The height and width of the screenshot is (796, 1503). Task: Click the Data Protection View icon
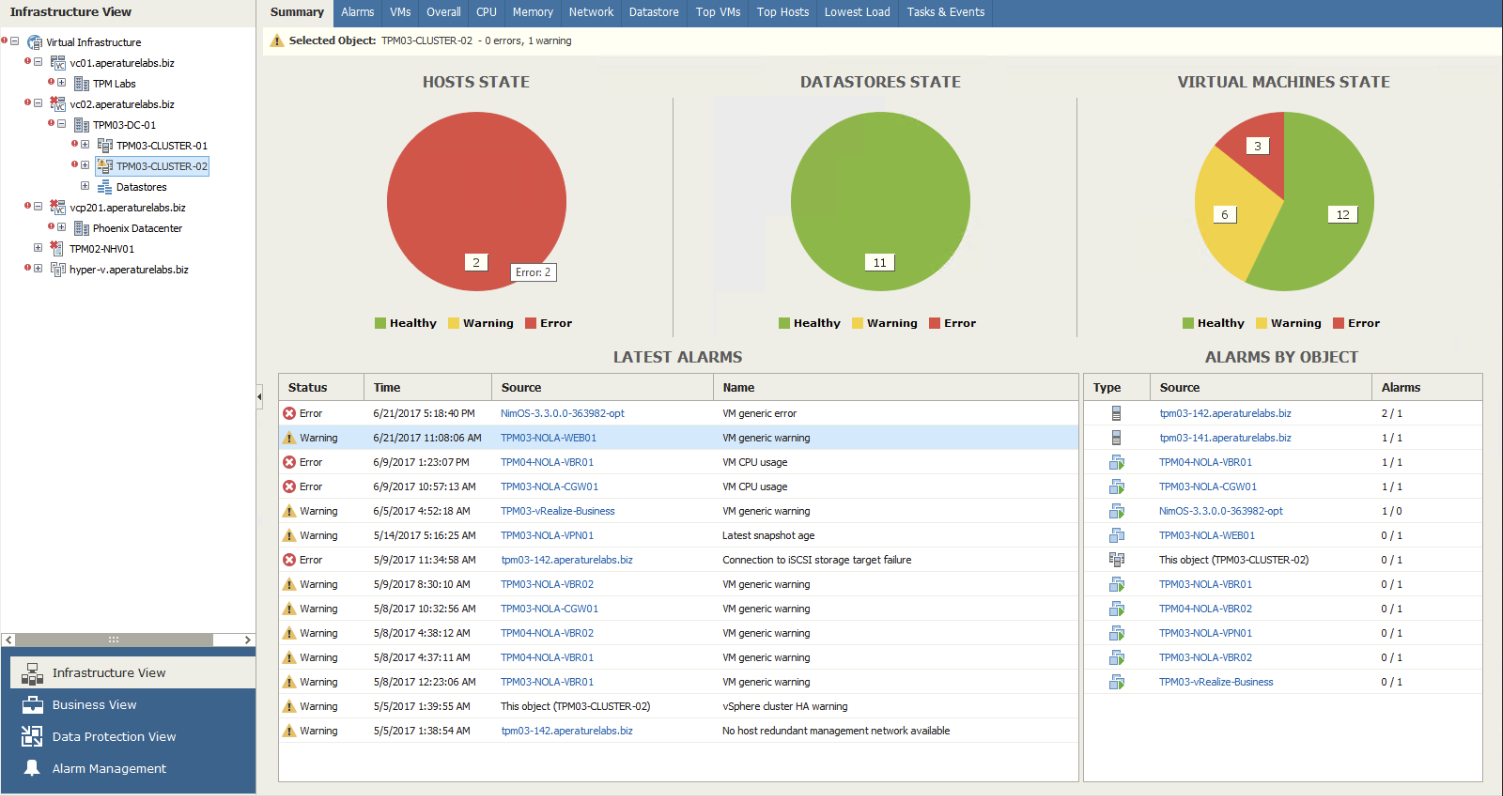point(32,737)
